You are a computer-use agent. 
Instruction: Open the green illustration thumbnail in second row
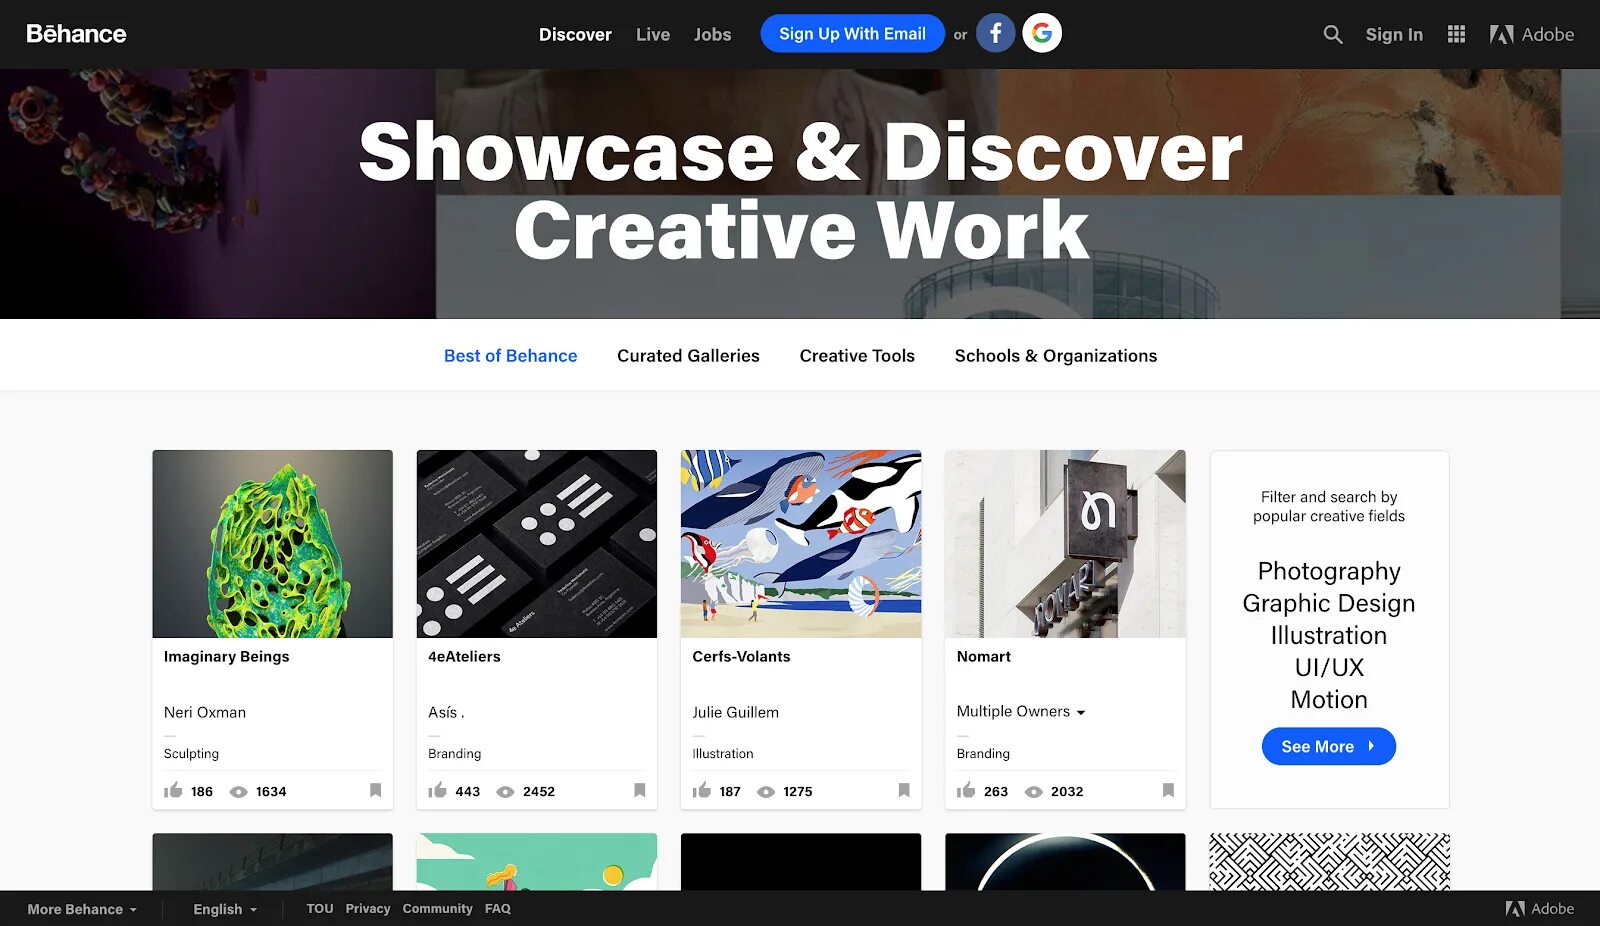click(x=537, y=862)
